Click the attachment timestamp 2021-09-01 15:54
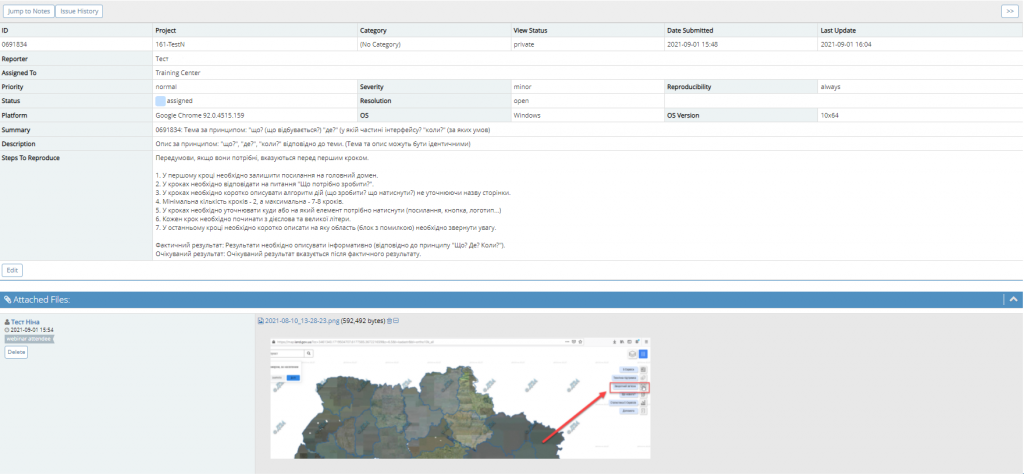Screen dimensions: 1024x475 pos(31,331)
